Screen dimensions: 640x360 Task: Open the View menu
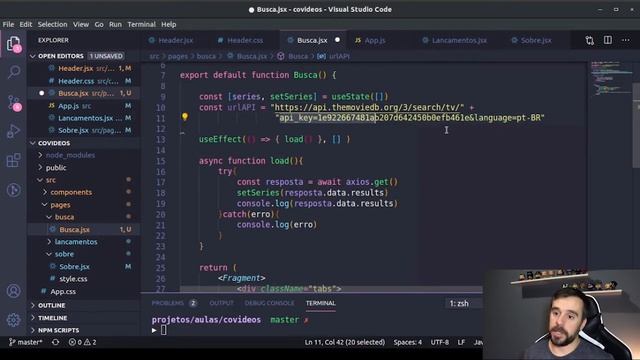81,24
